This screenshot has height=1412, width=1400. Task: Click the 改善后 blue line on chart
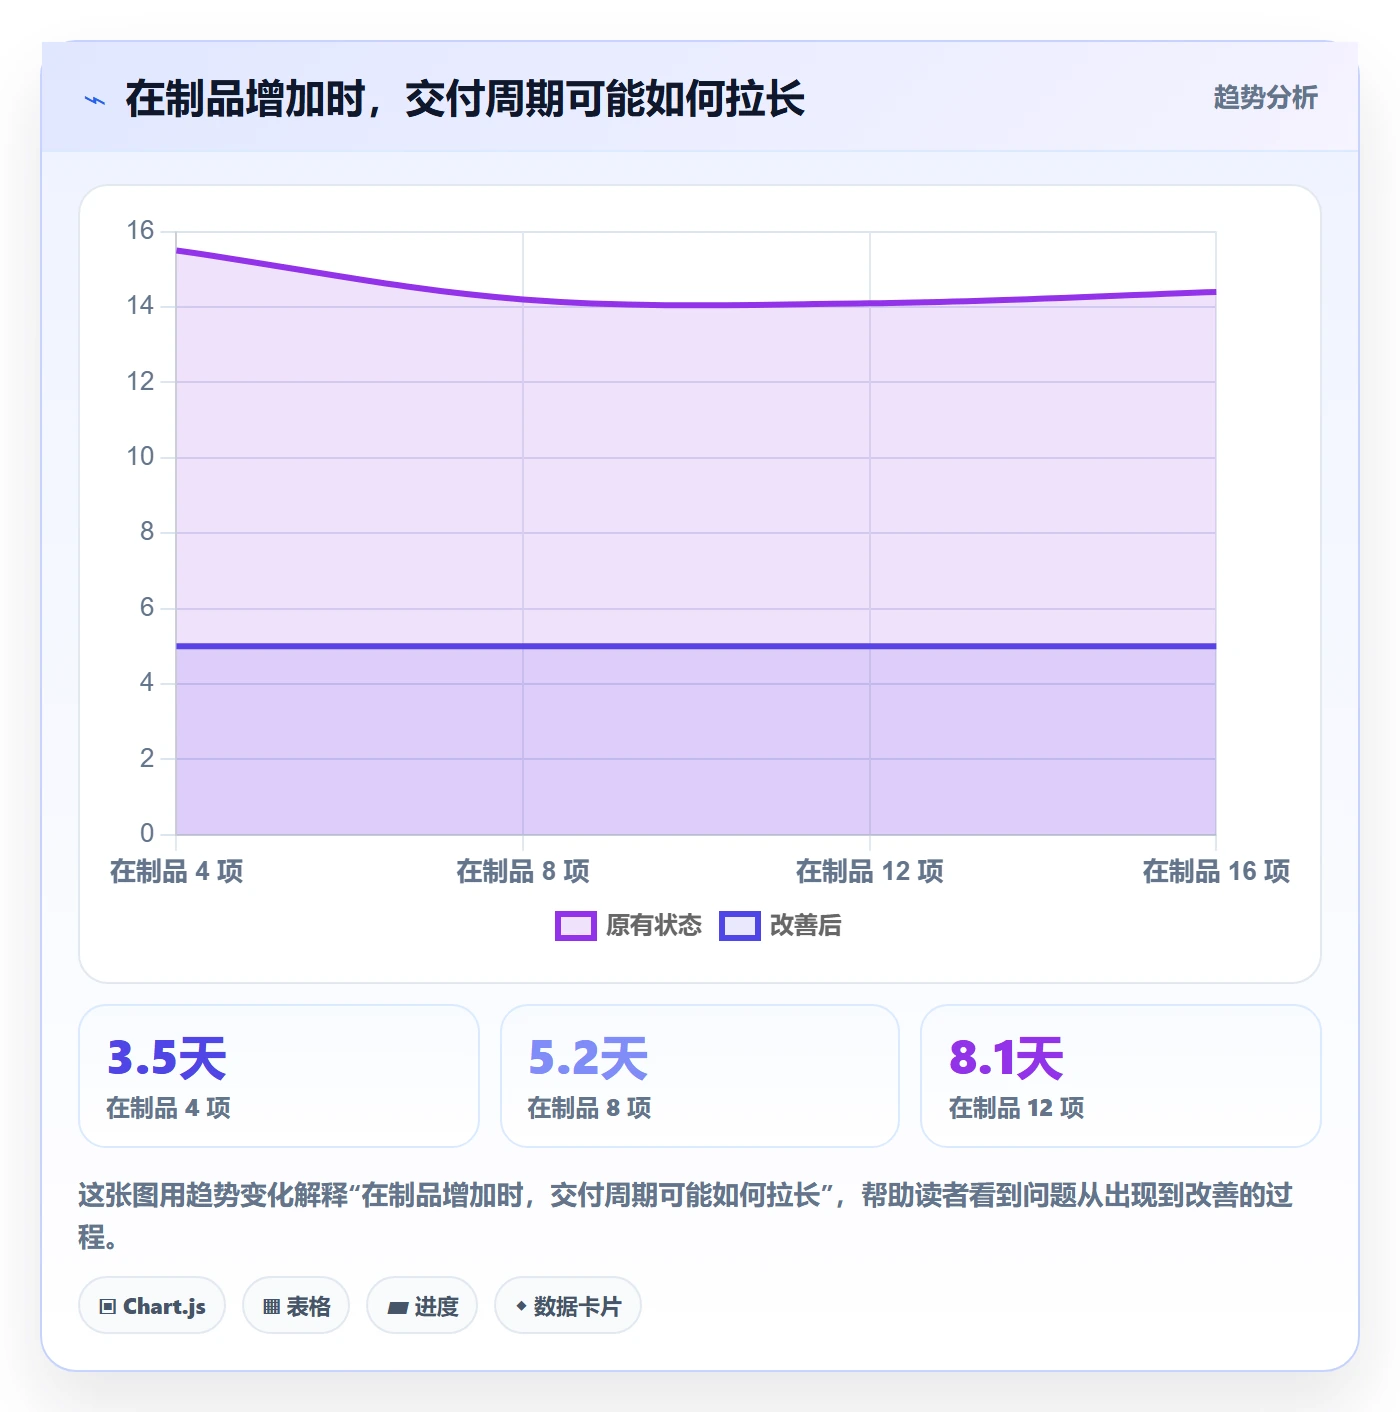tap(696, 646)
